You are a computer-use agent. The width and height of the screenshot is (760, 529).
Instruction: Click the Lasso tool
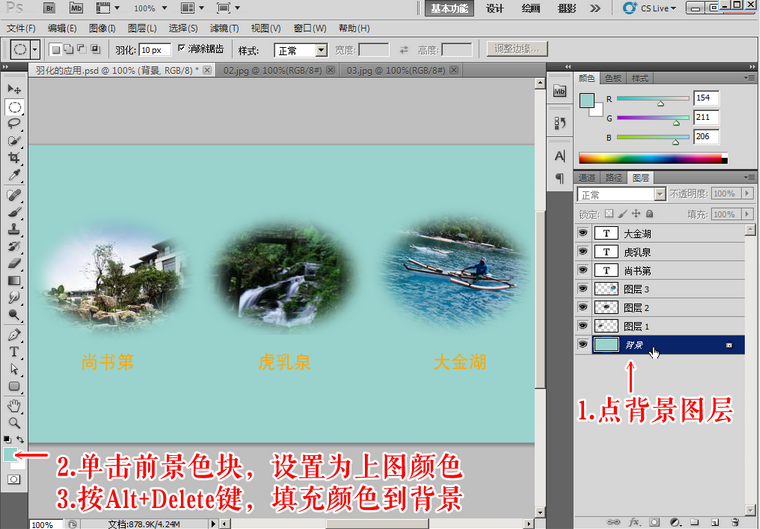pyautogui.click(x=15, y=124)
